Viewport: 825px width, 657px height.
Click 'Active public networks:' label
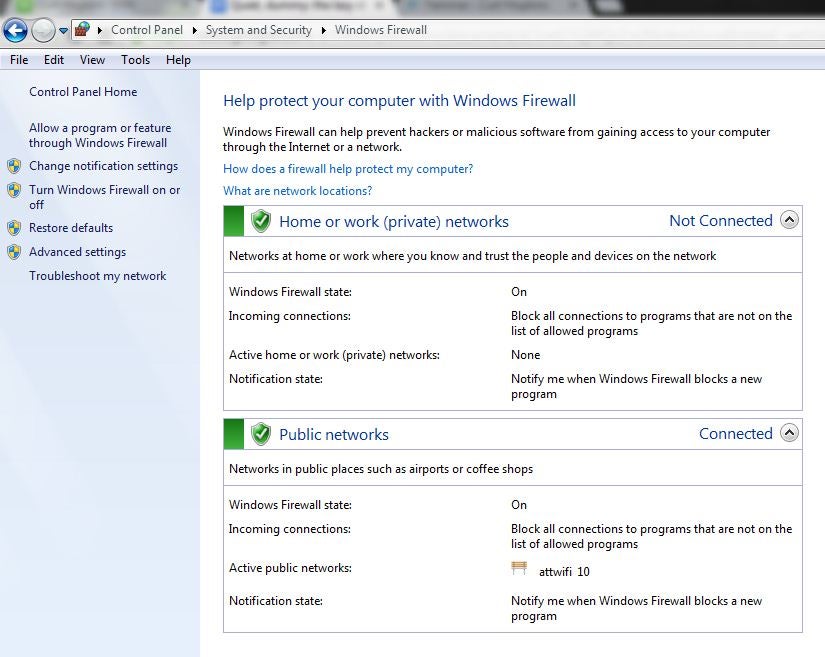290,568
